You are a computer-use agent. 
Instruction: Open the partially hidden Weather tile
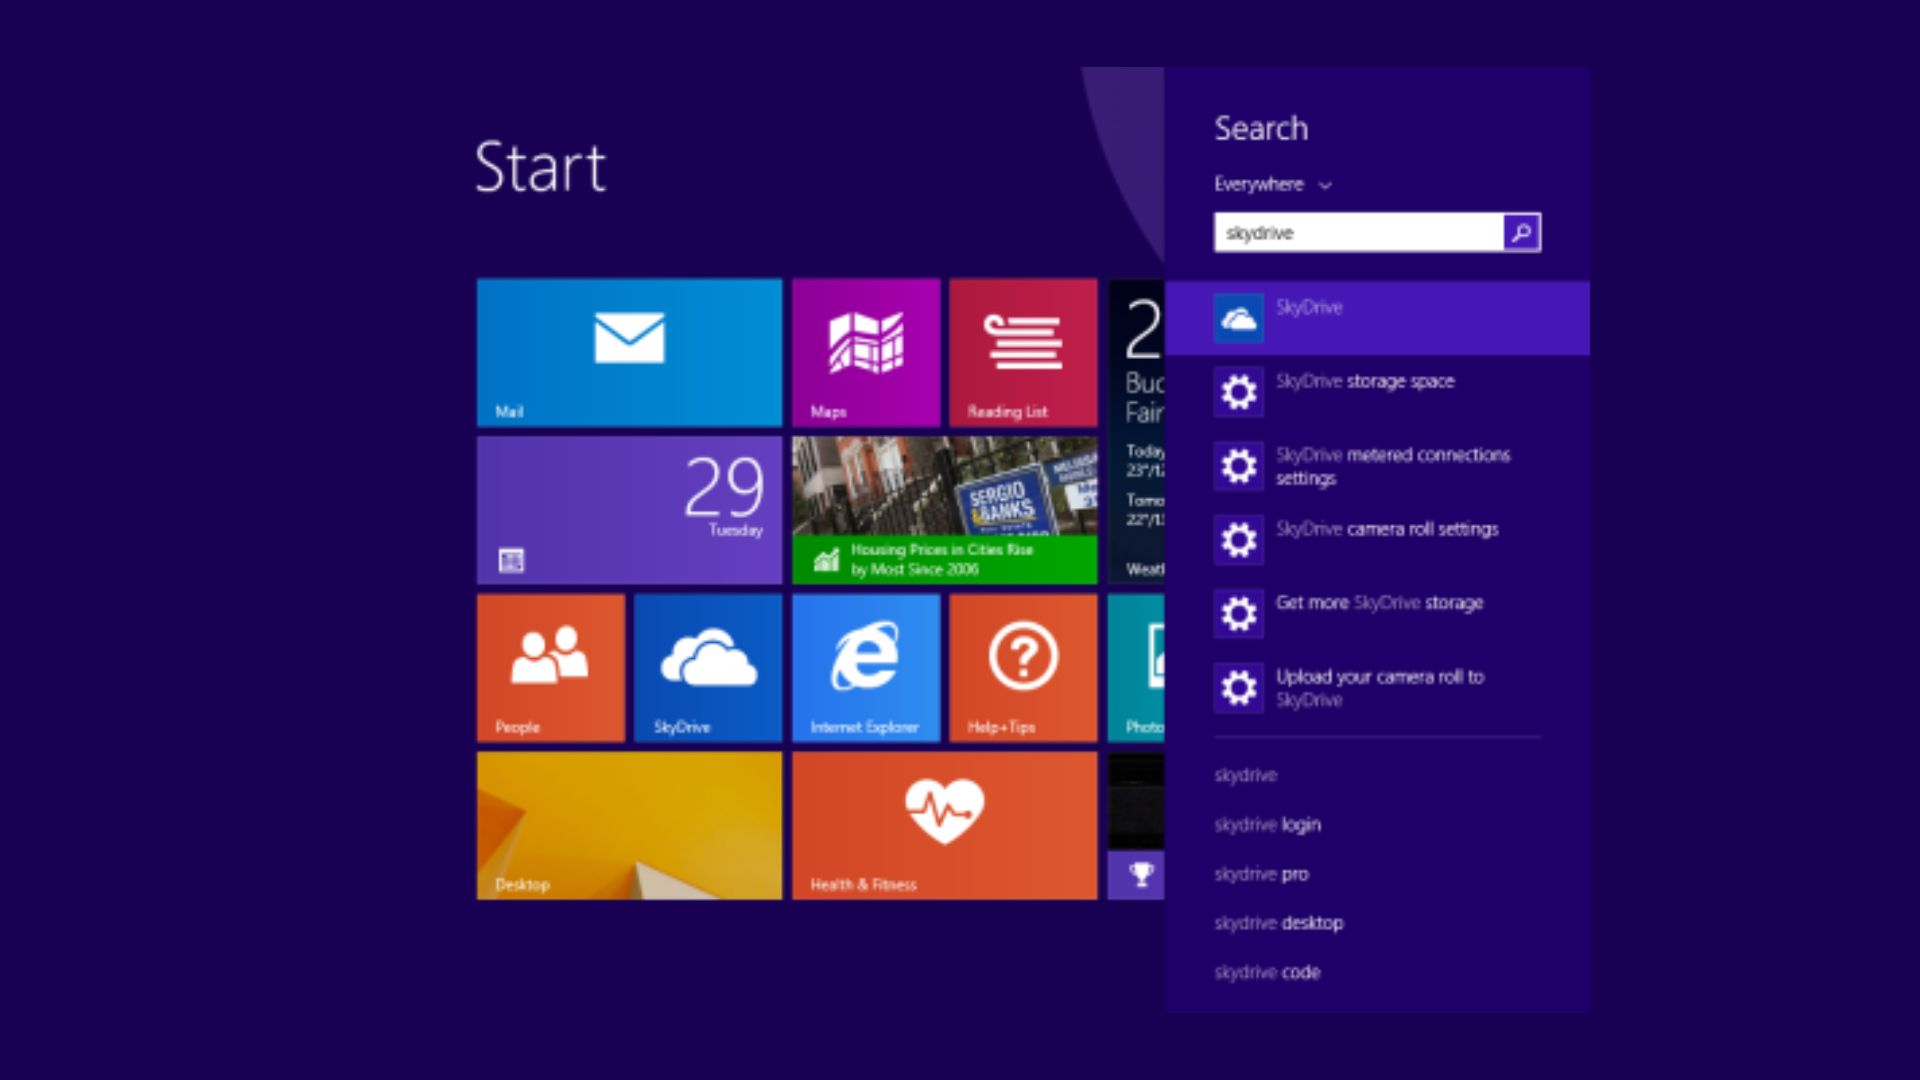(1136, 431)
